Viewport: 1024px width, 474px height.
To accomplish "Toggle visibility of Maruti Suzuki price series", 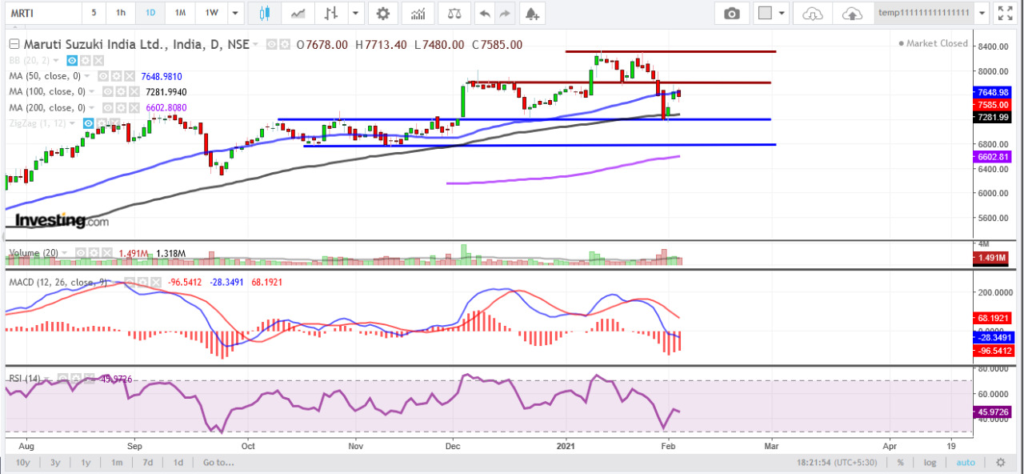I will point(272,44).
